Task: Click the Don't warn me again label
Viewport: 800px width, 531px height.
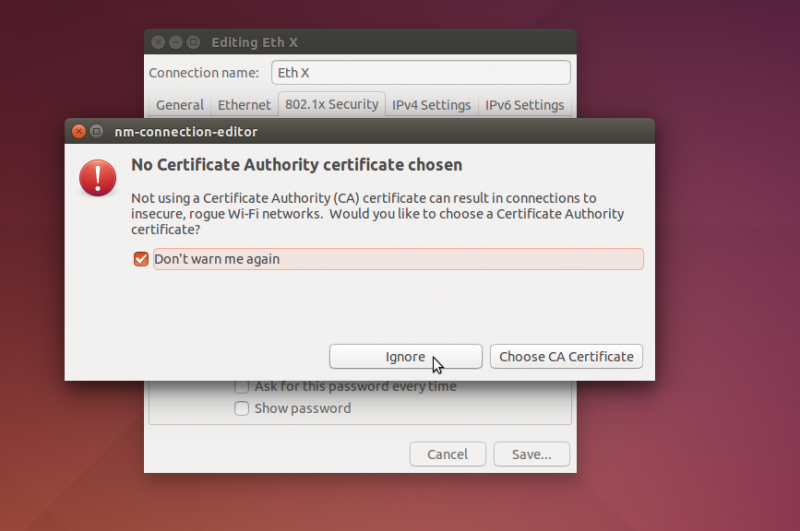Action: point(217,259)
